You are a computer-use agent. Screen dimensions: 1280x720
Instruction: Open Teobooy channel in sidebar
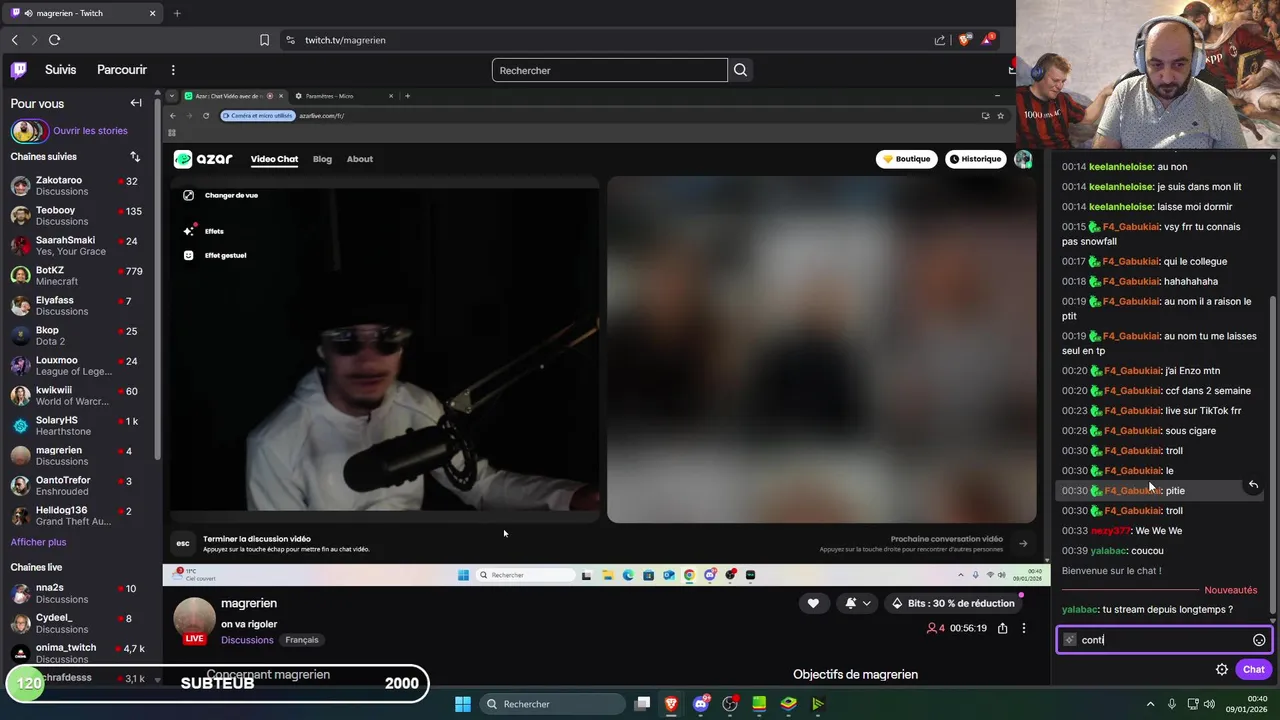[x=78, y=216]
